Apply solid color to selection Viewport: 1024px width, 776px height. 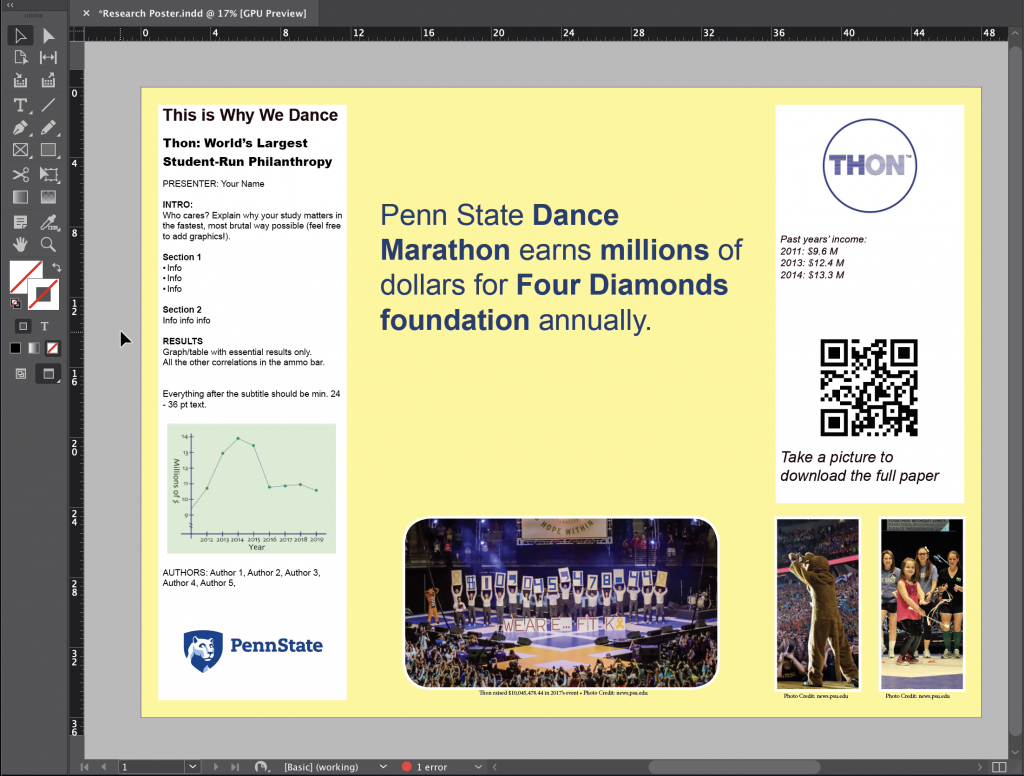pyautogui.click(x=15, y=348)
